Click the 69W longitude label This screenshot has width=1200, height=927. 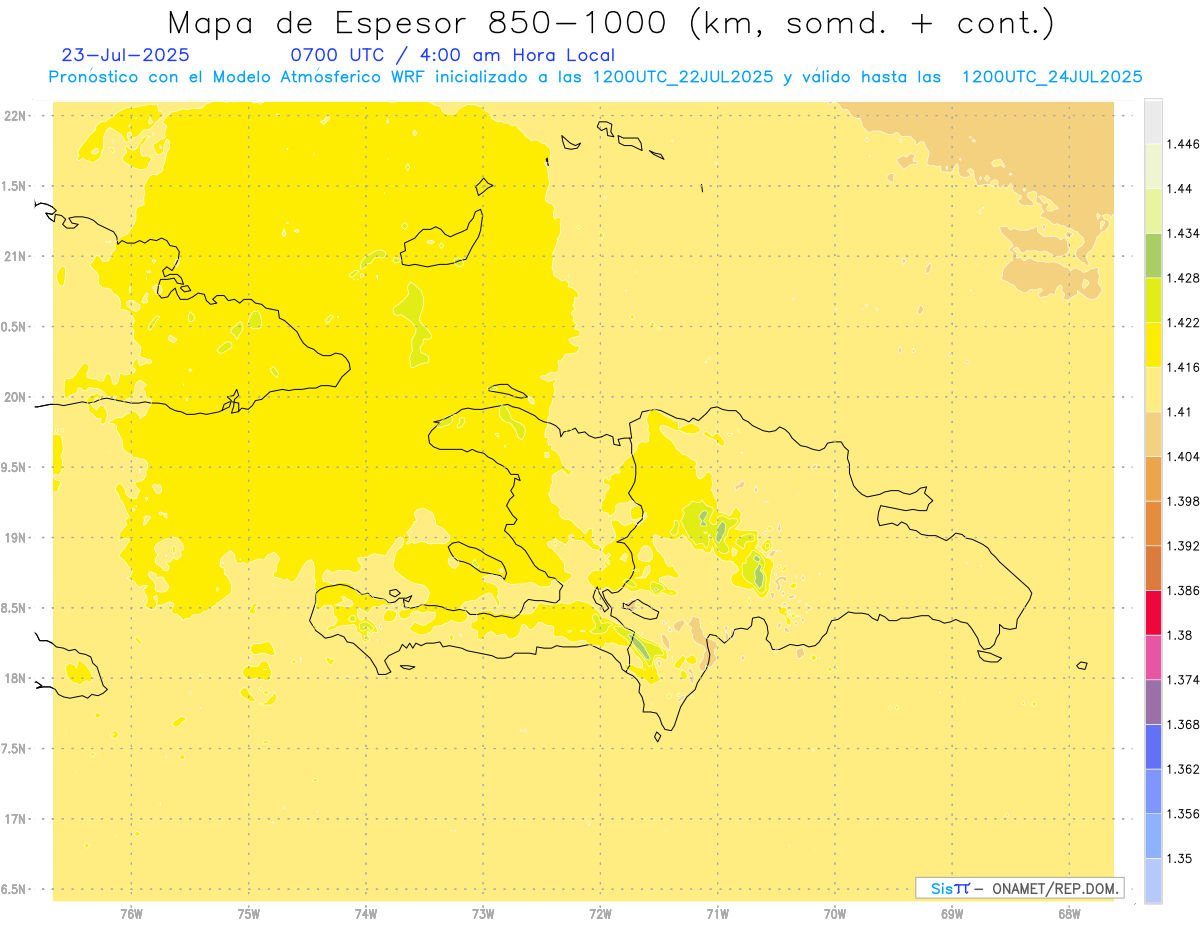[x=952, y=914]
